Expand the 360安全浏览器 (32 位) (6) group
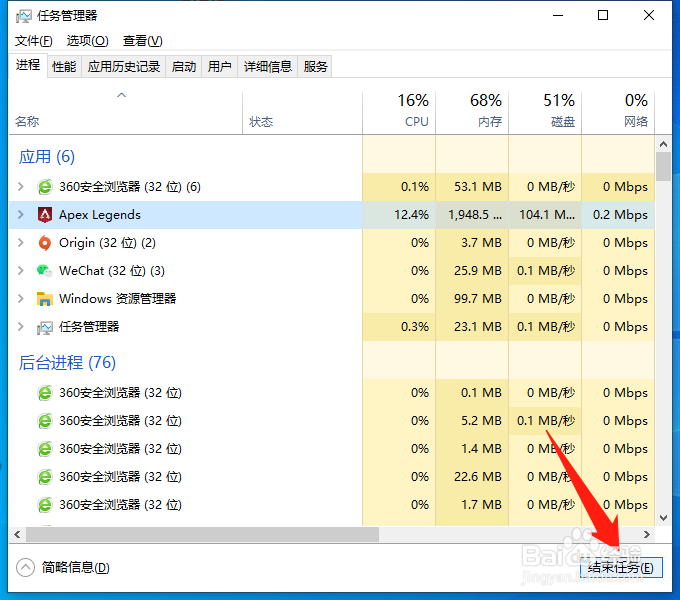The image size is (680, 600). coord(20,187)
